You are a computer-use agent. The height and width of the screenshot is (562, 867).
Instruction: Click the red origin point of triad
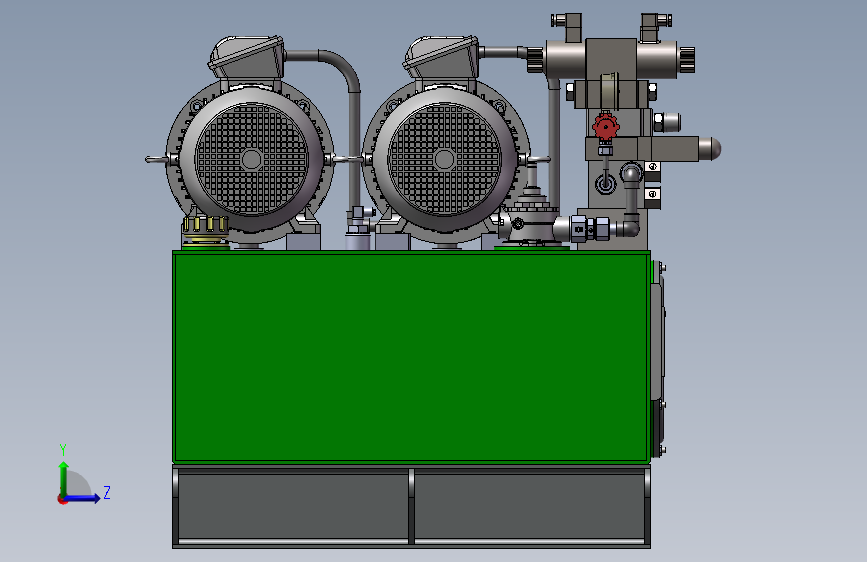click(x=62, y=499)
